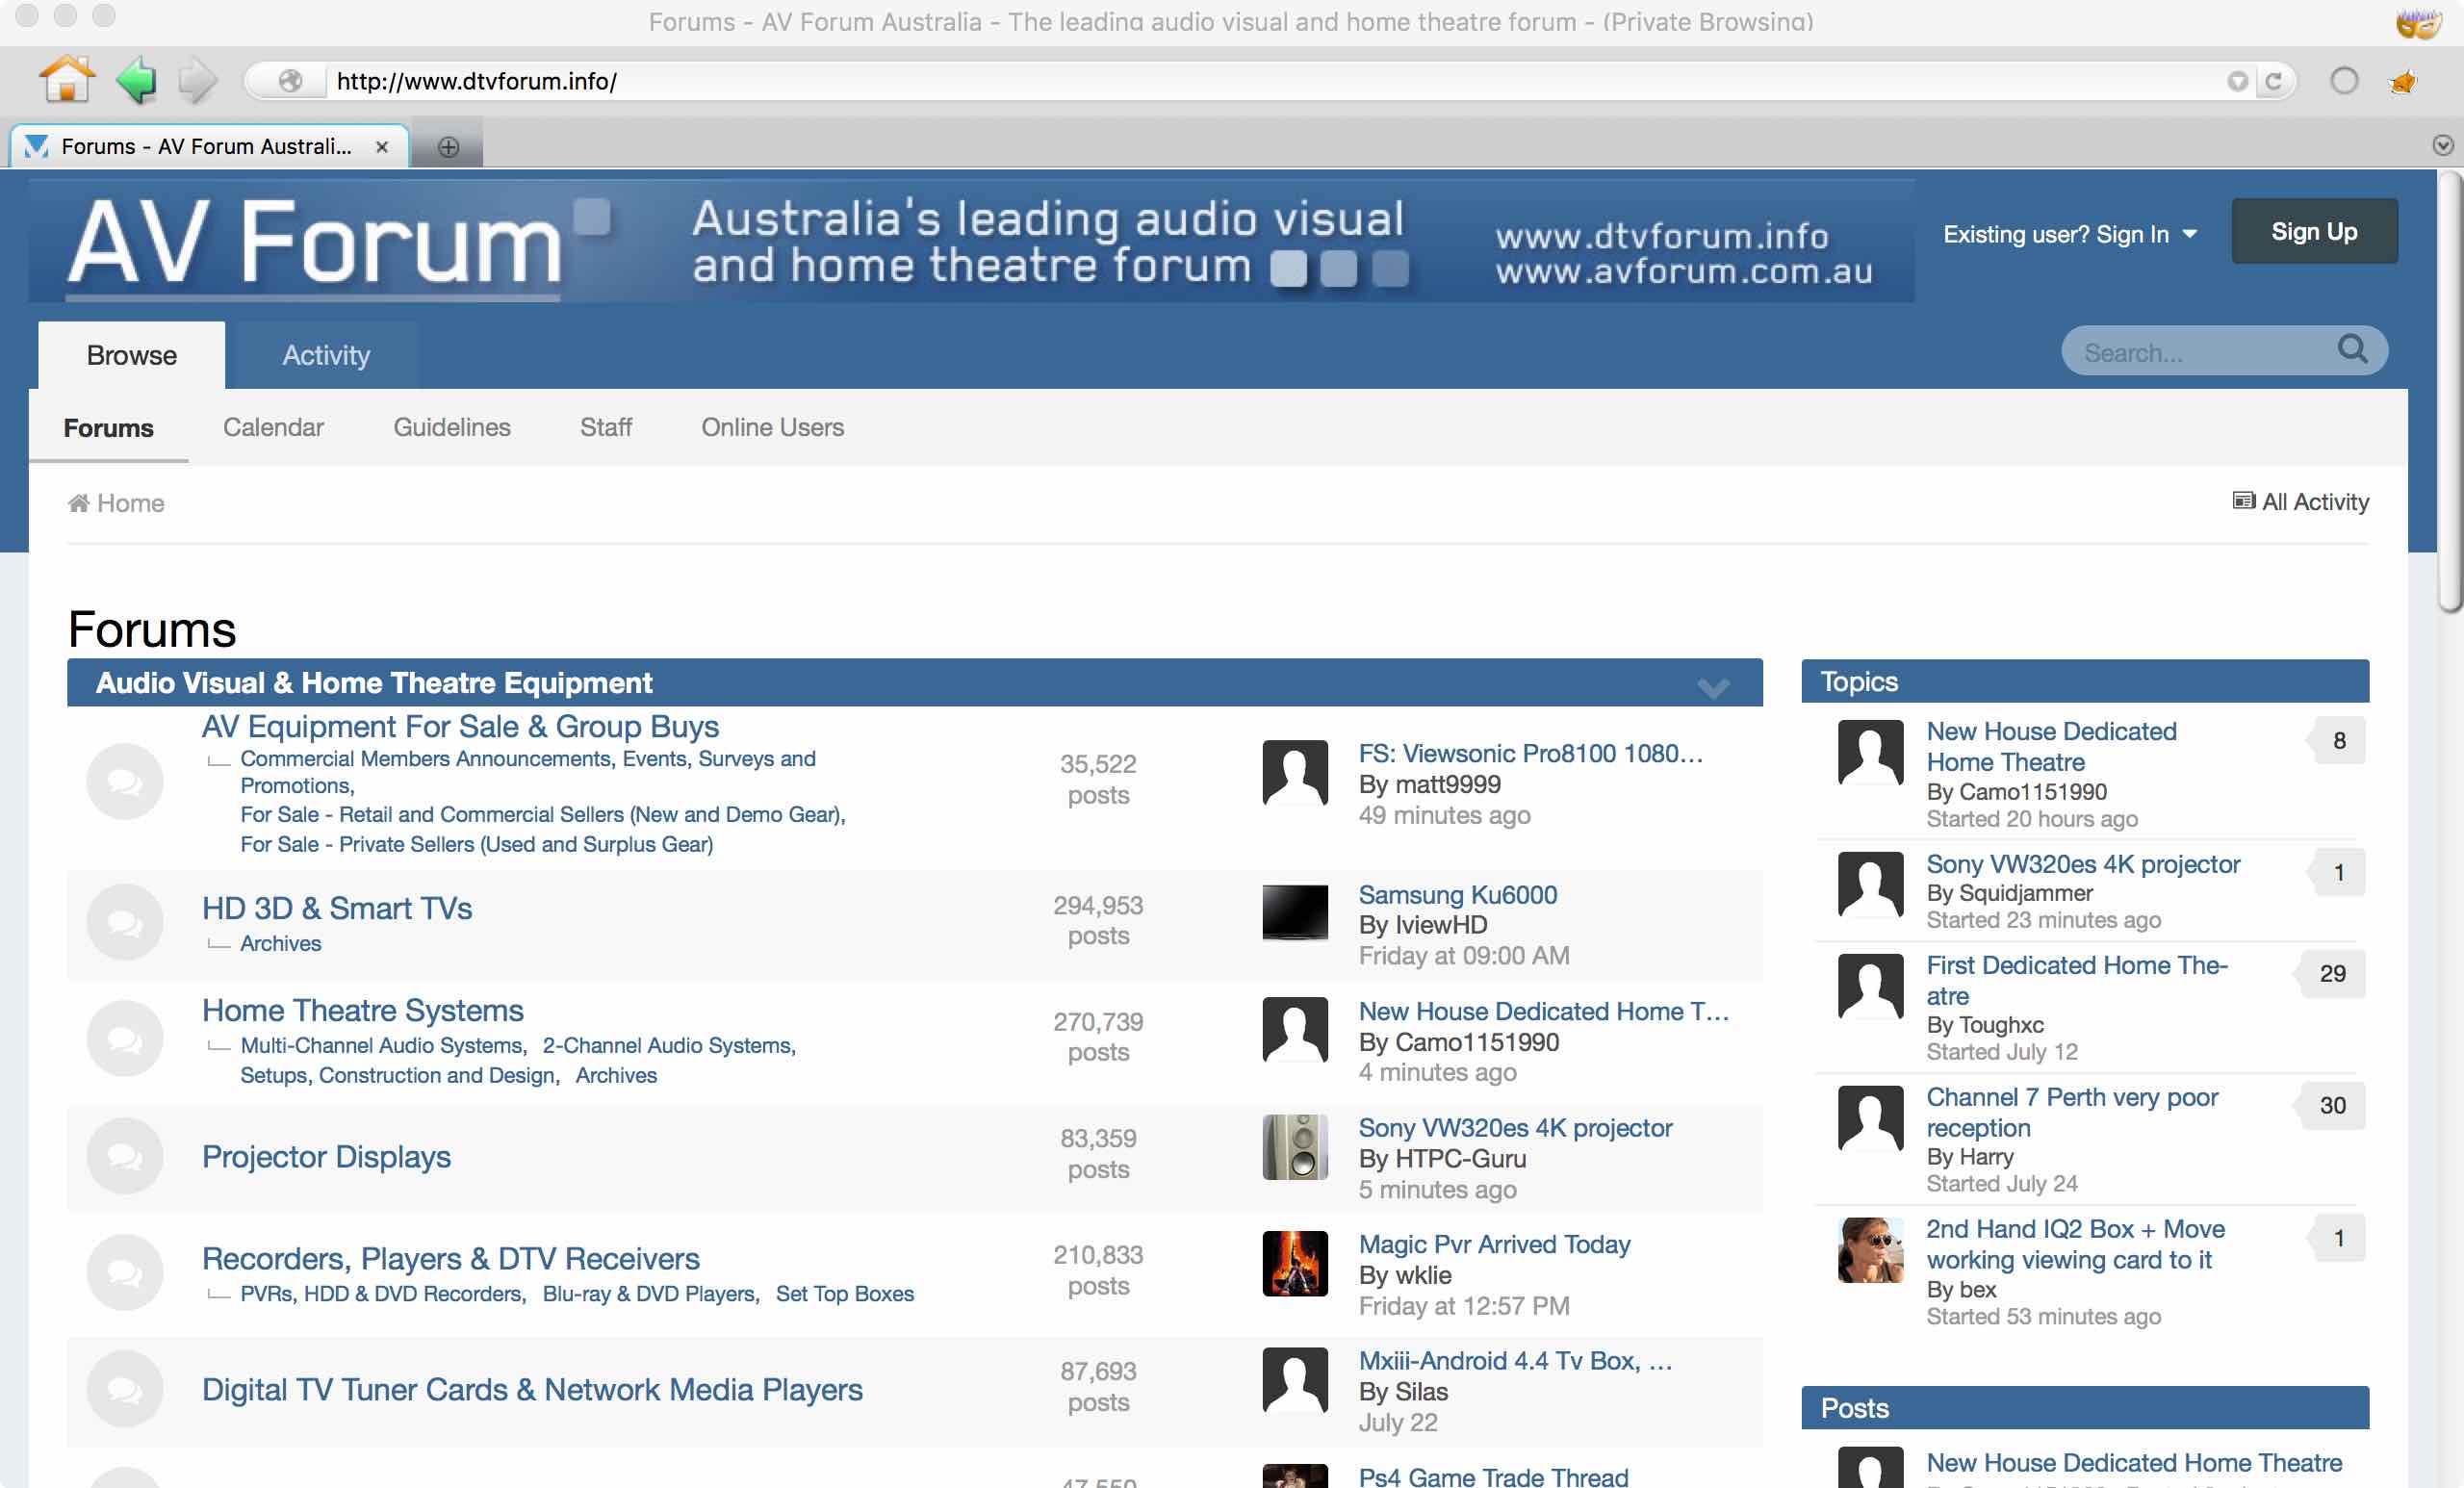2464x1488 pixels.
Task: Open Channel 7 Perth very poor reception topic
Action: (2072, 1112)
